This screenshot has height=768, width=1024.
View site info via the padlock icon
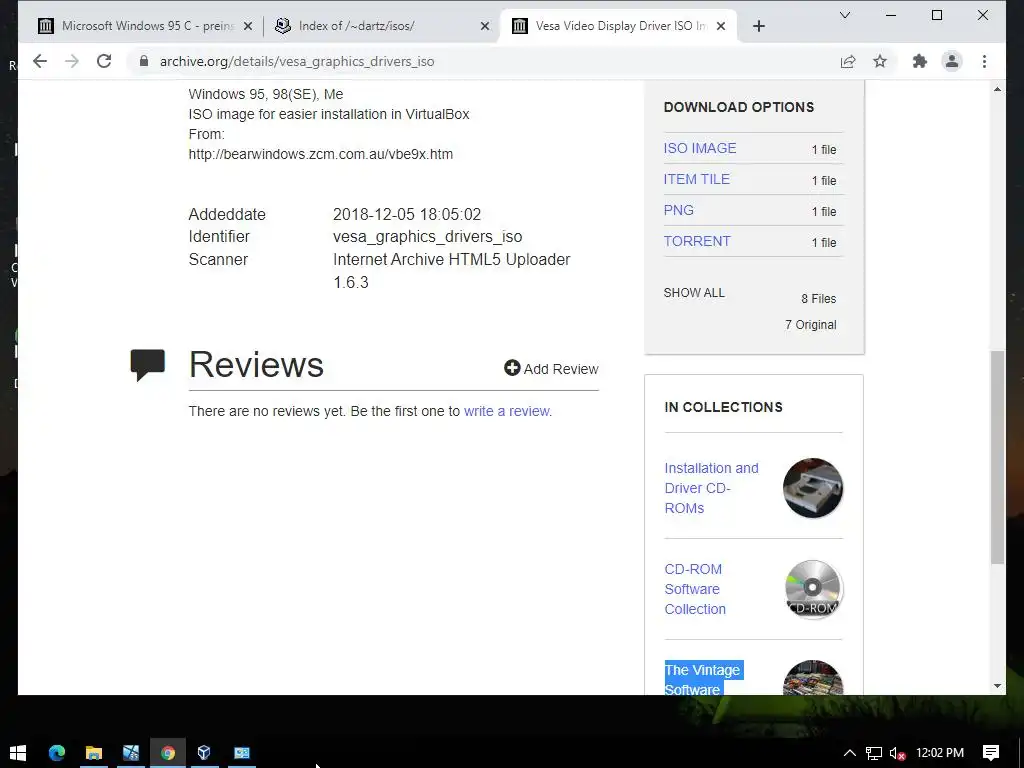click(144, 61)
